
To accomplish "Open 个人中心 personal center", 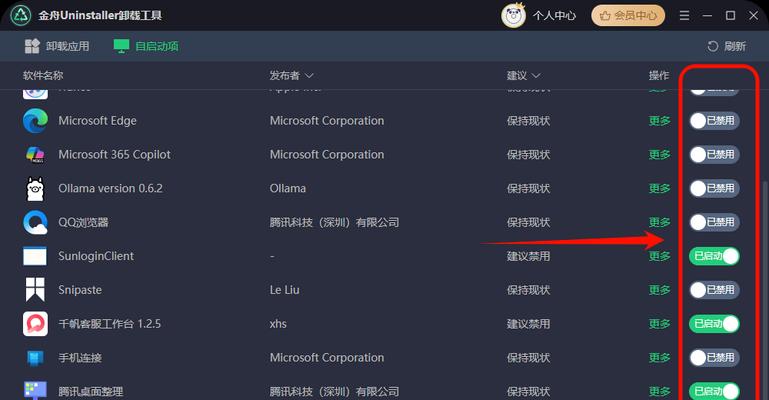I will [x=554, y=16].
